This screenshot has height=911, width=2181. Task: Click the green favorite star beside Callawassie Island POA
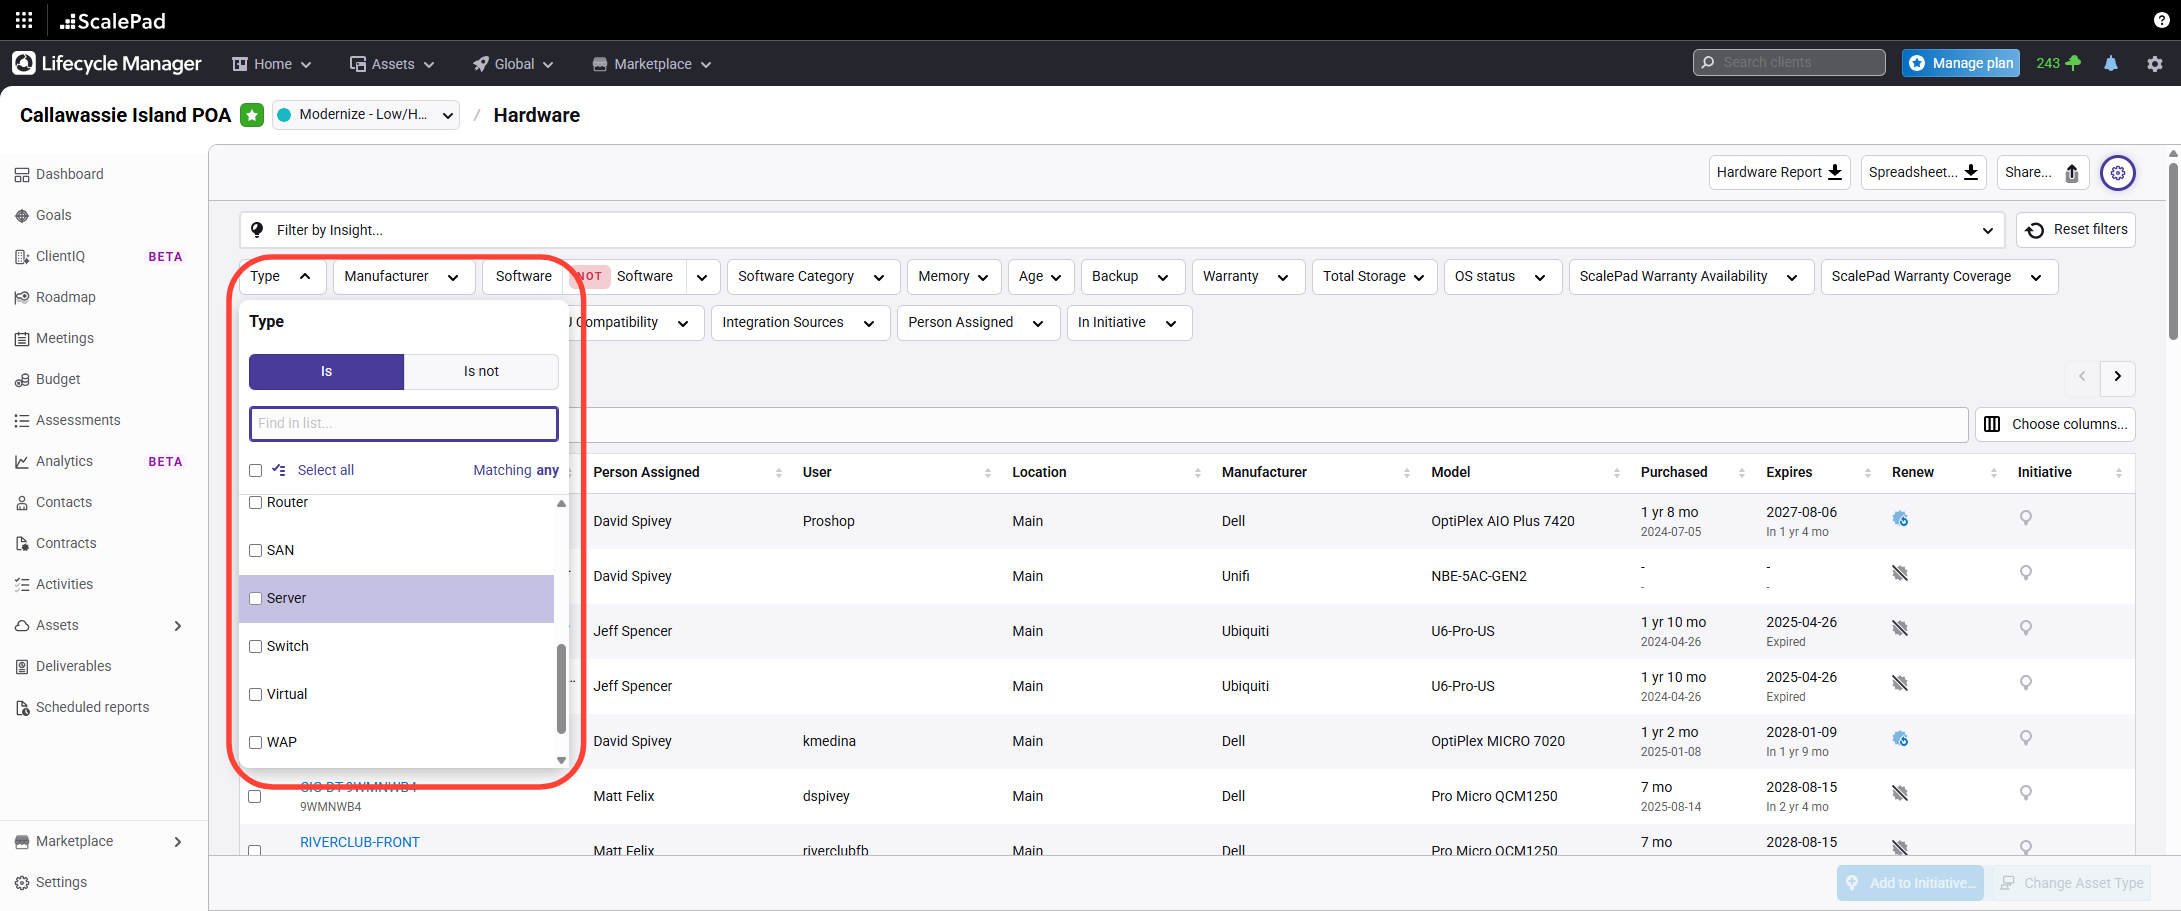252,115
